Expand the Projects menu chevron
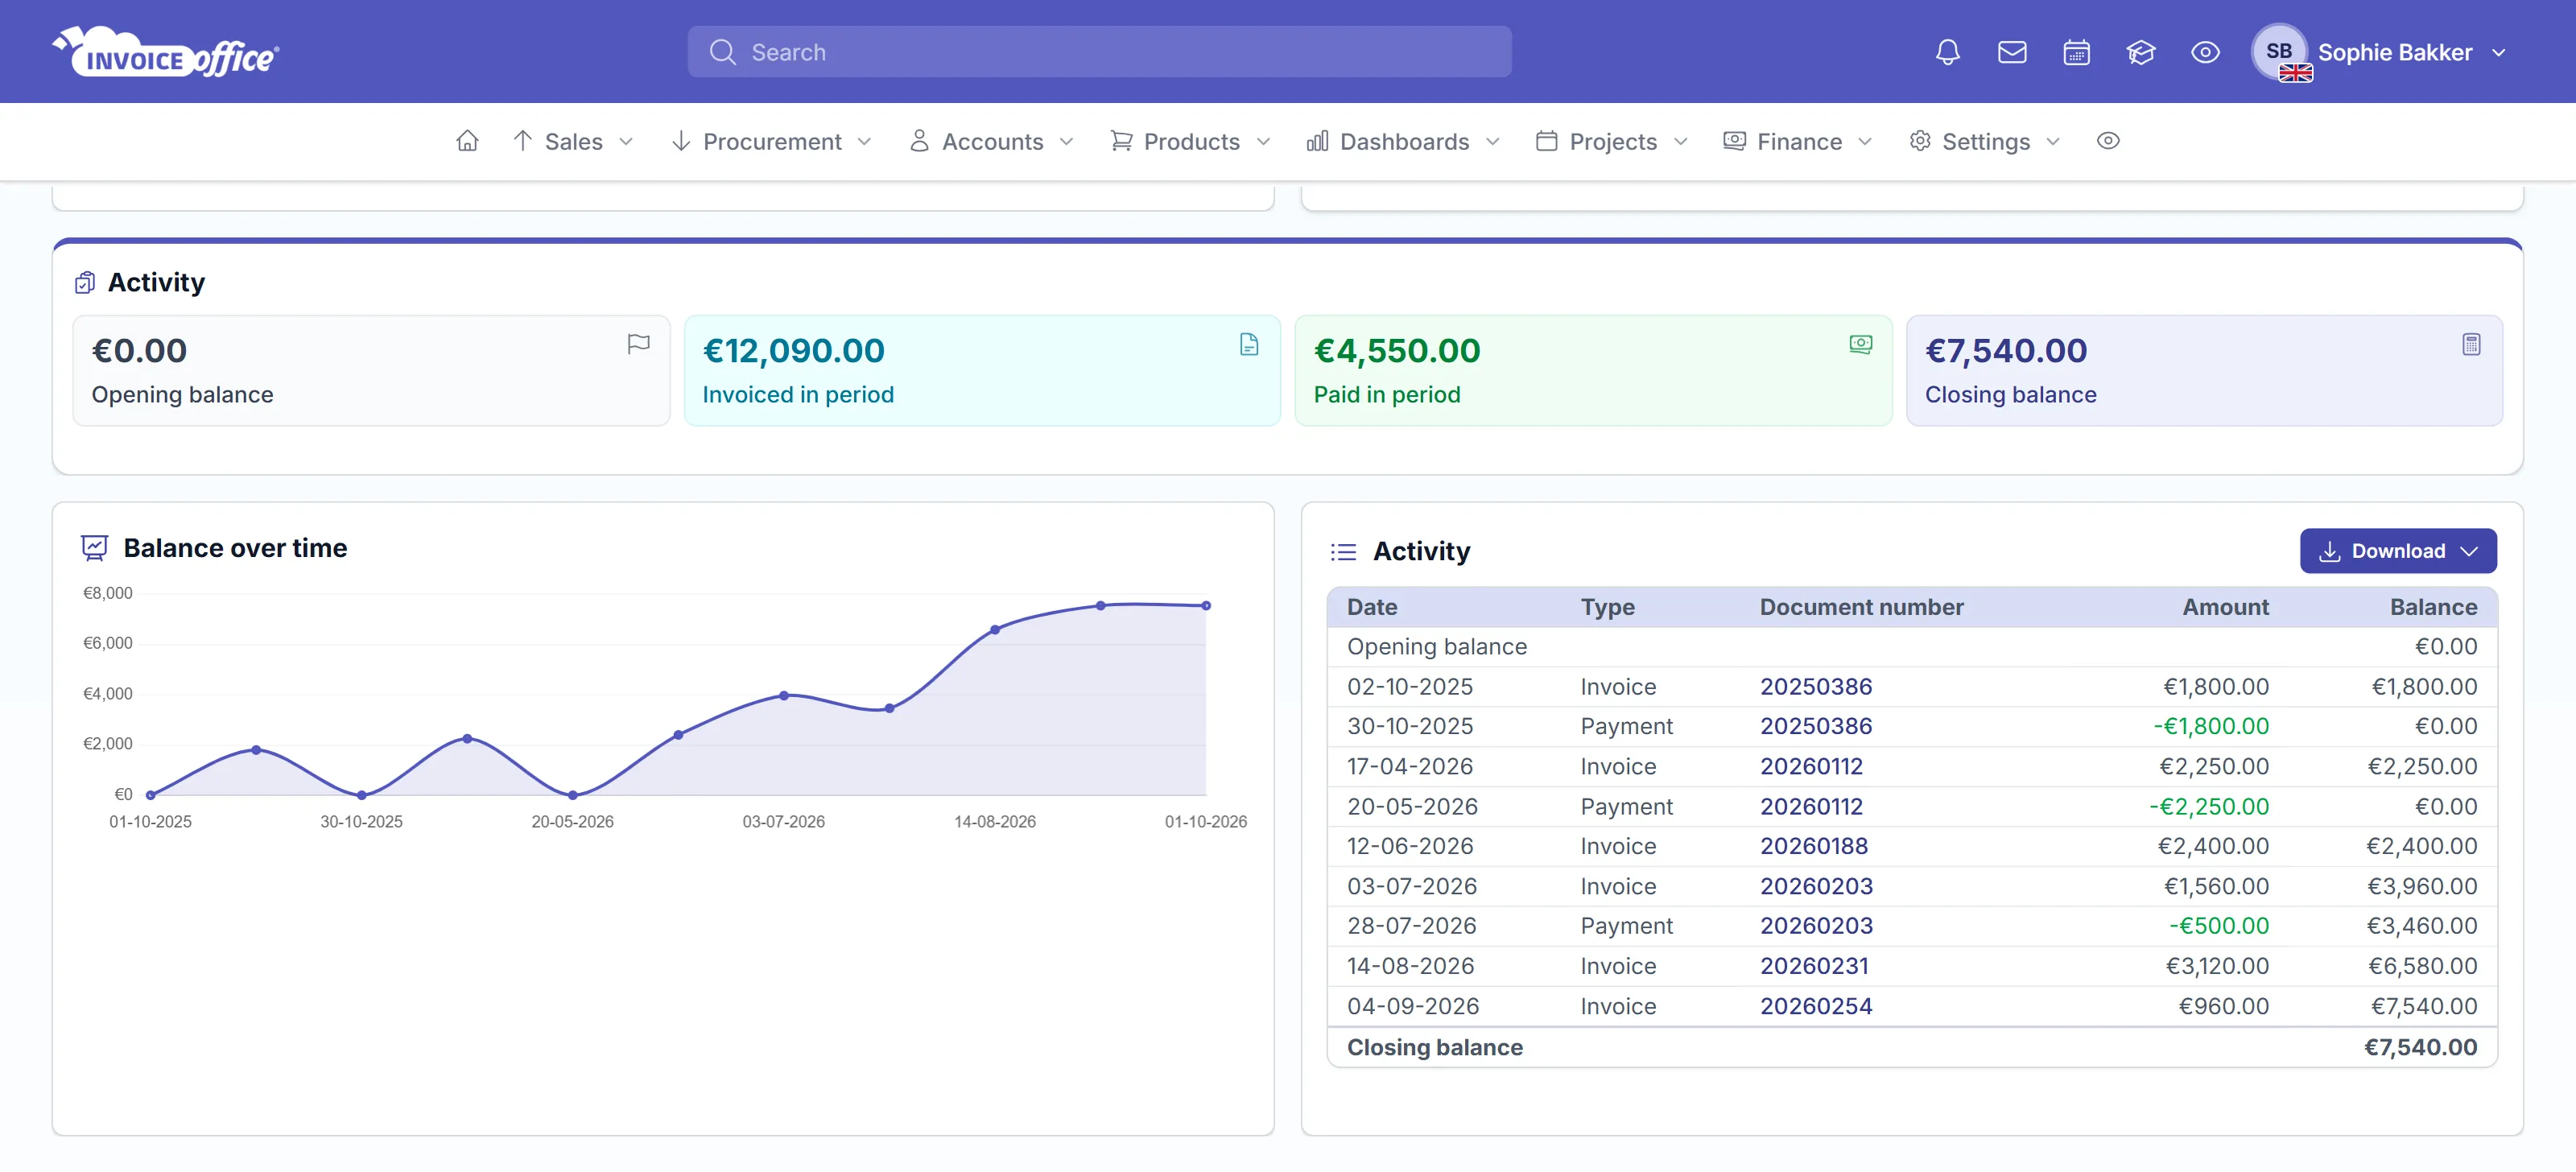This screenshot has width=2576, height=1172. 1681,142
